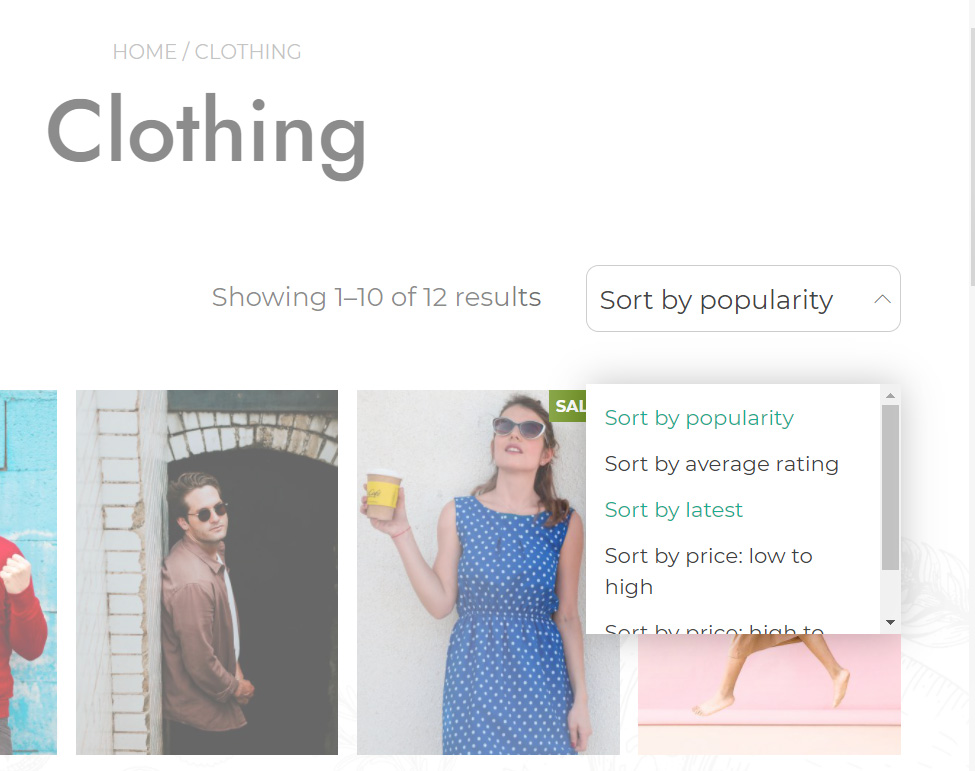Select Sort by latest option
Image resolution: width=975 pixels, height=771 pixels.
(x=673, y=510)
